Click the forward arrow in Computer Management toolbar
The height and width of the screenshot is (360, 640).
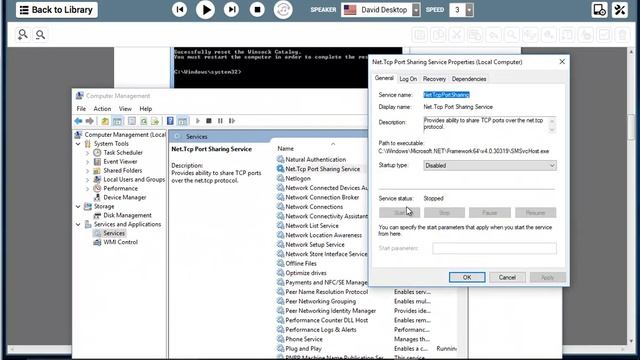click(x=89, y=121)
